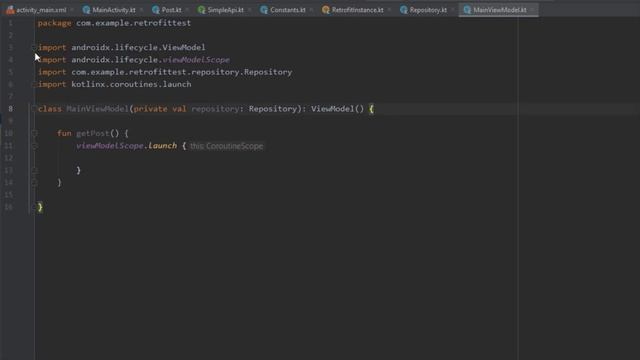Switch to the RetrofitInstance.kt tab
This screenshot has width=640, height=360.
pyautogui.click(x=357, y=10)
